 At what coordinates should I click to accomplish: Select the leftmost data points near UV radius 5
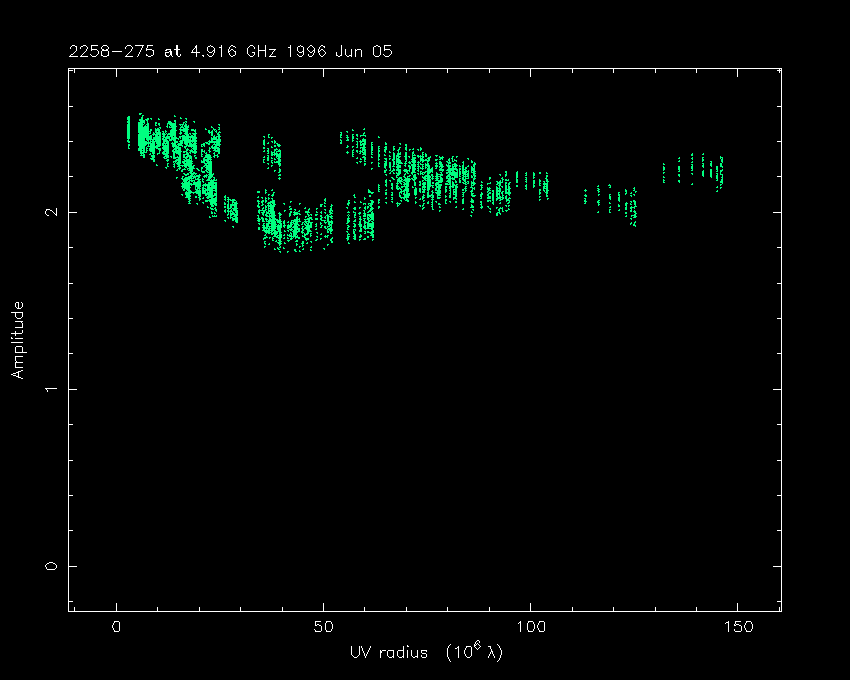pyautogui.click(x=140, y=133)
